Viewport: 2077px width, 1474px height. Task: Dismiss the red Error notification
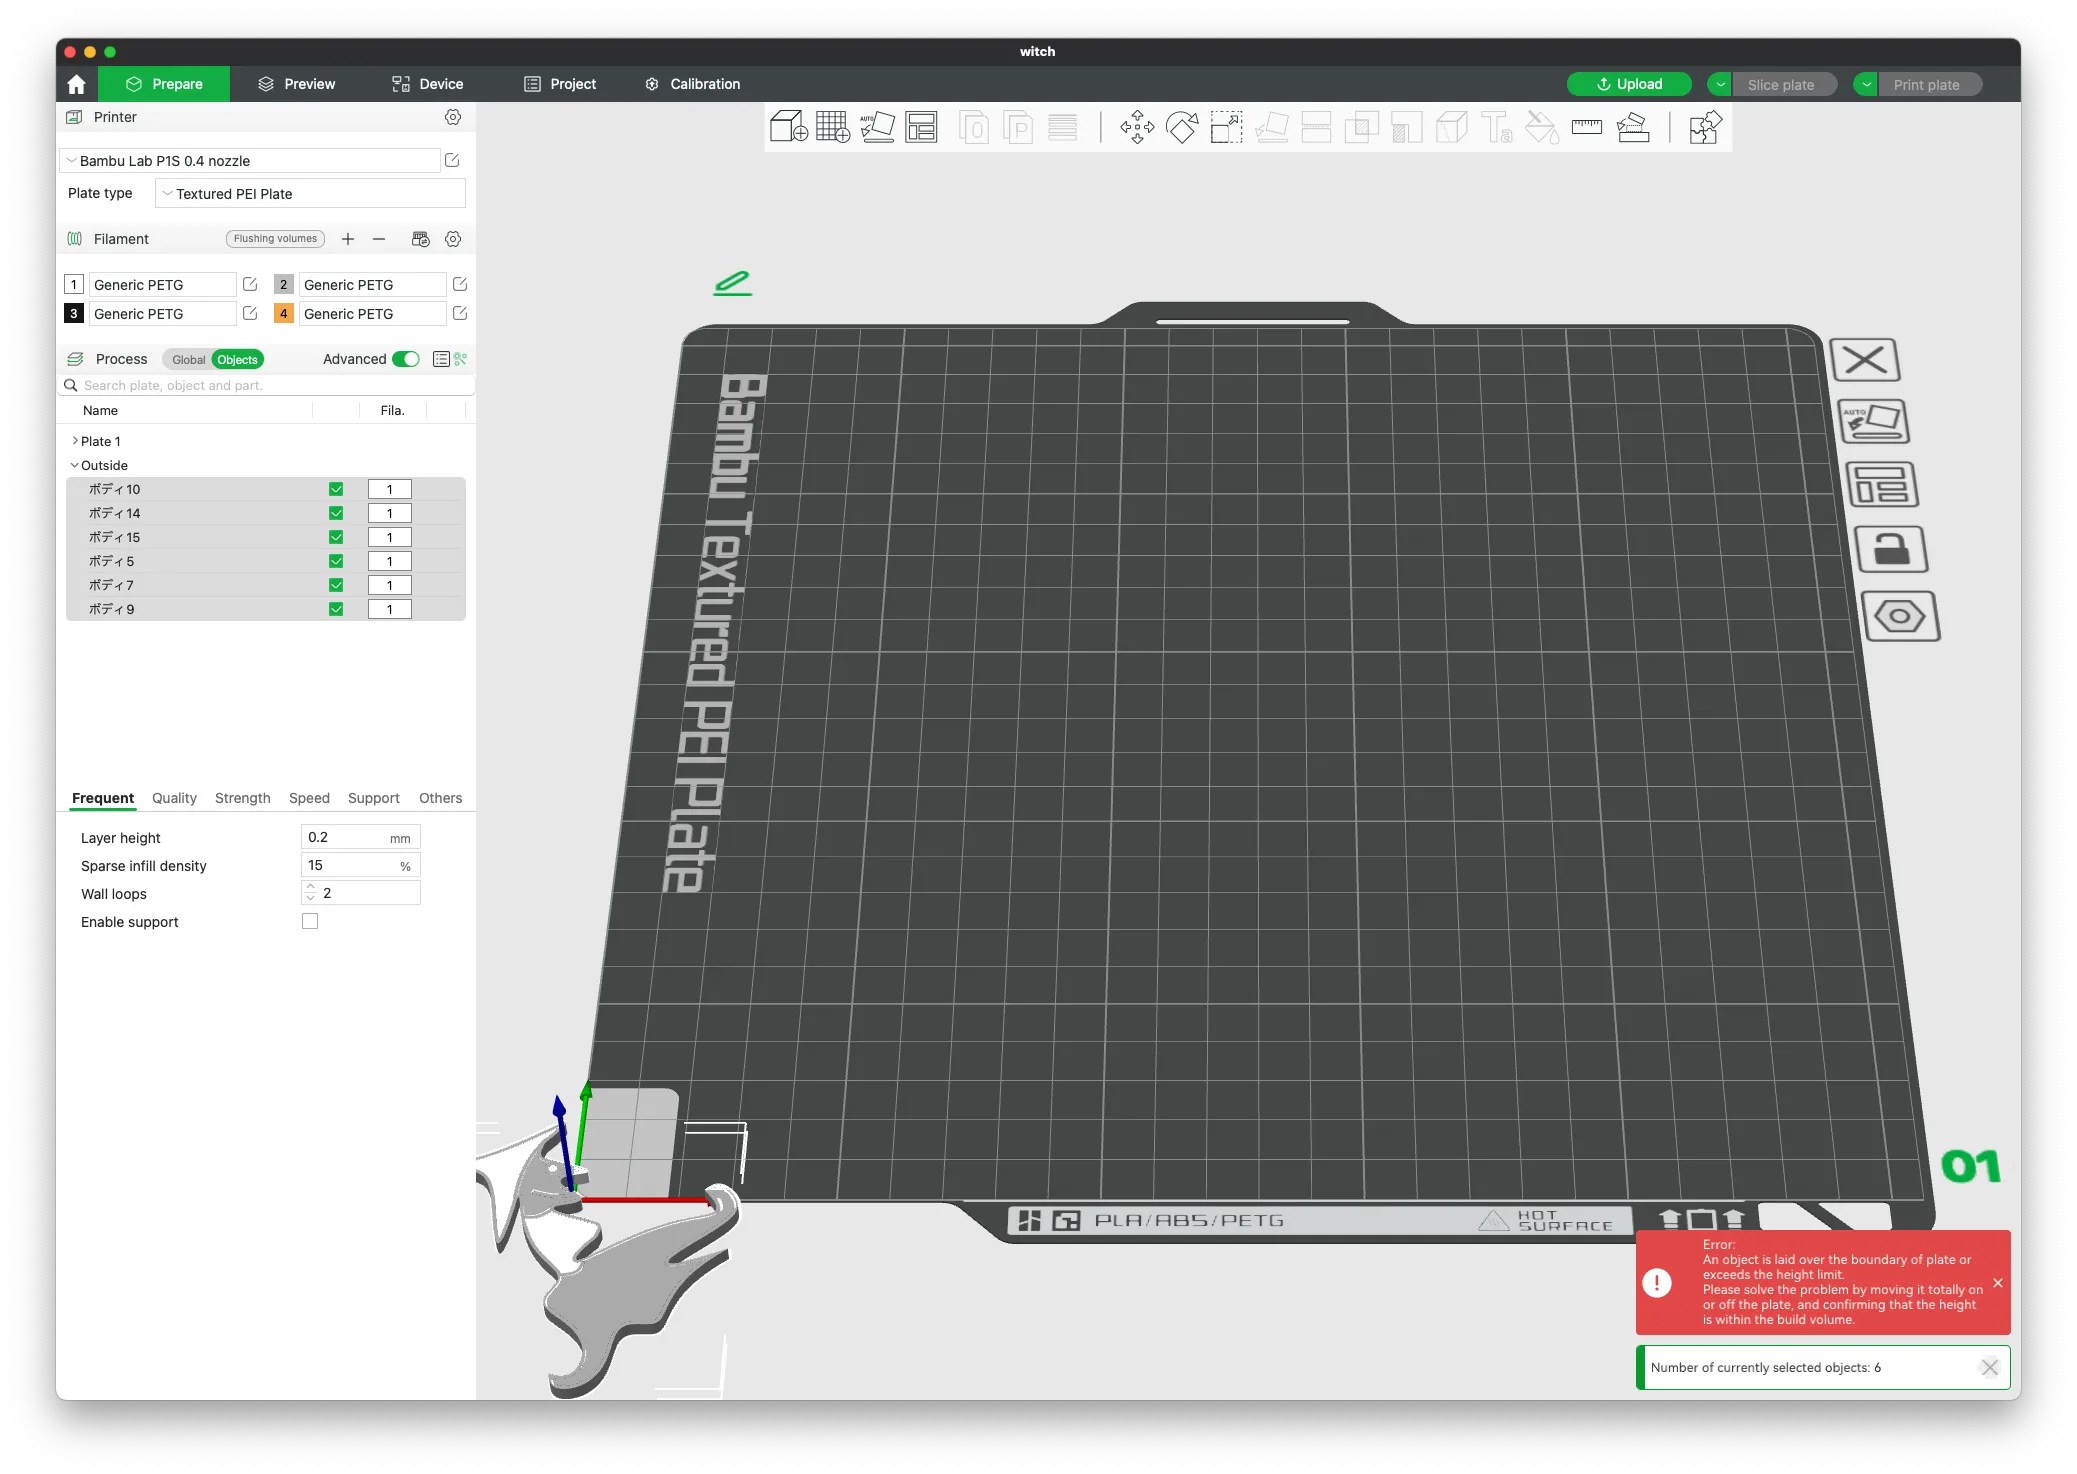click(x=1997, y=1283)
